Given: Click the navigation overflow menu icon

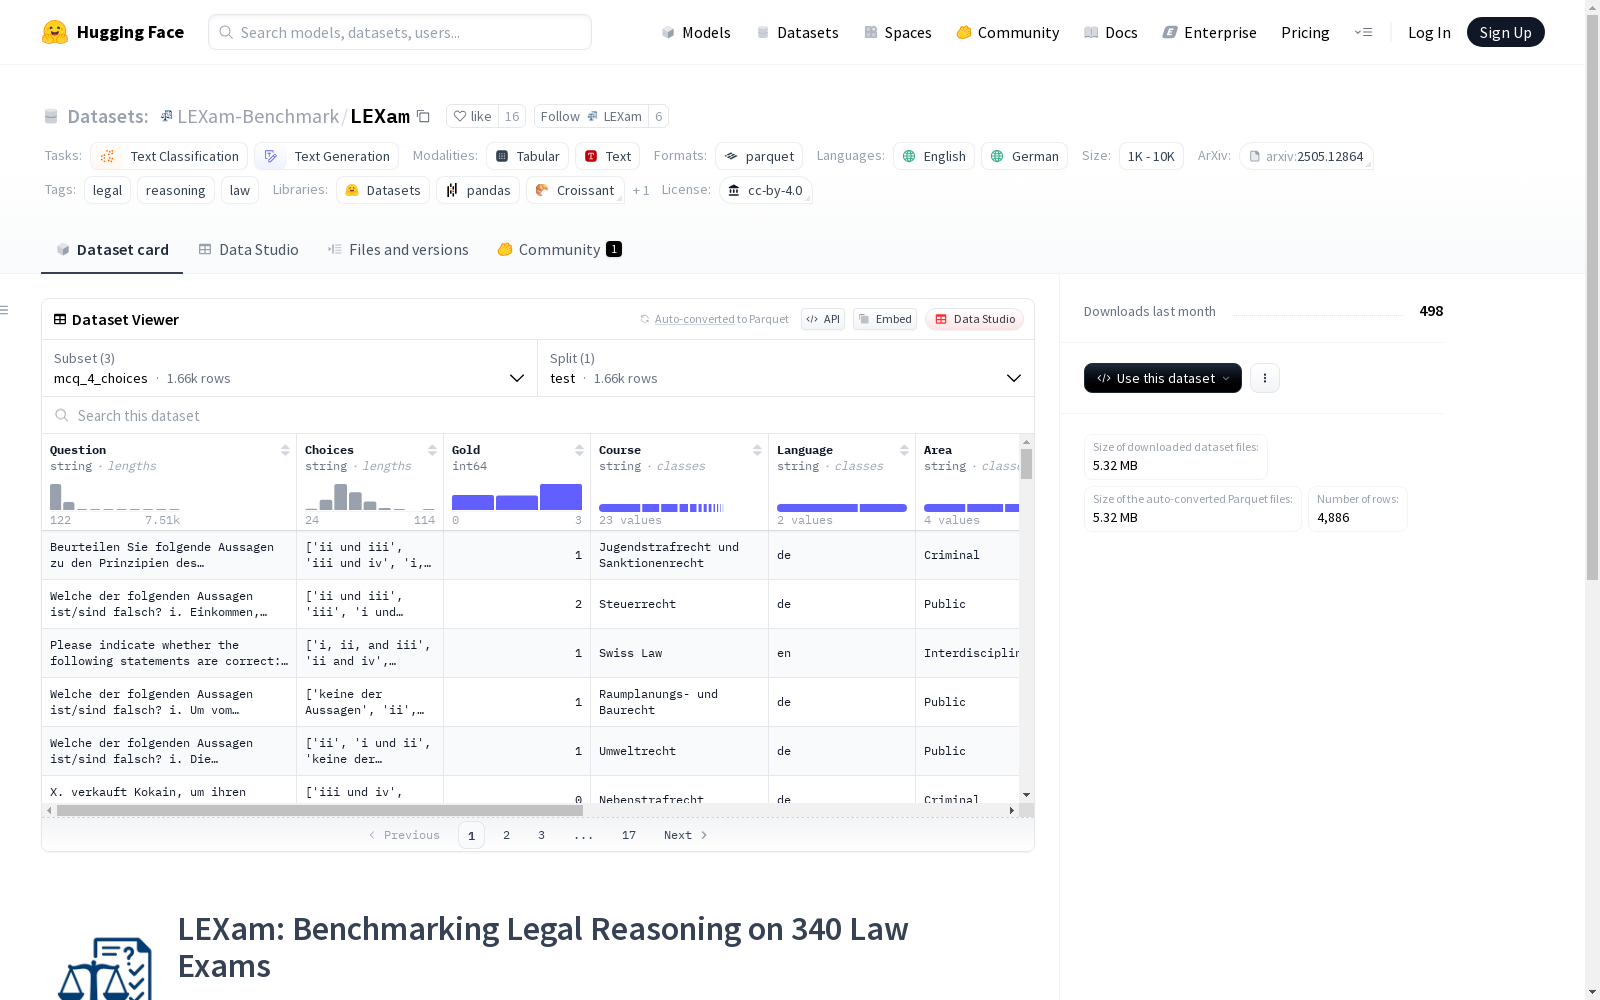Looking at the screenshot, I should tap(1363, 32).
